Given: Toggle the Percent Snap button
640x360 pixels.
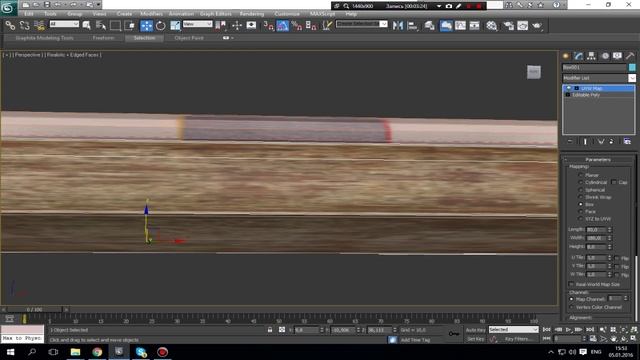Looking at the screenshot, I should click(x=297, y=26).
